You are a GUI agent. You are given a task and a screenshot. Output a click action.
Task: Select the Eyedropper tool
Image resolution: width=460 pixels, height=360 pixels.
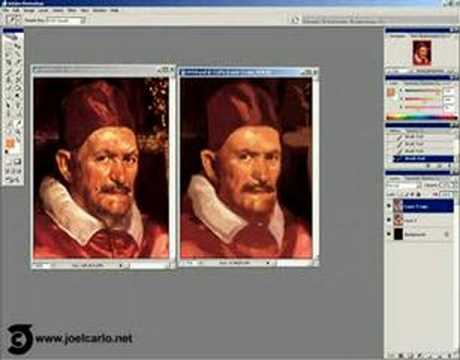18,122
